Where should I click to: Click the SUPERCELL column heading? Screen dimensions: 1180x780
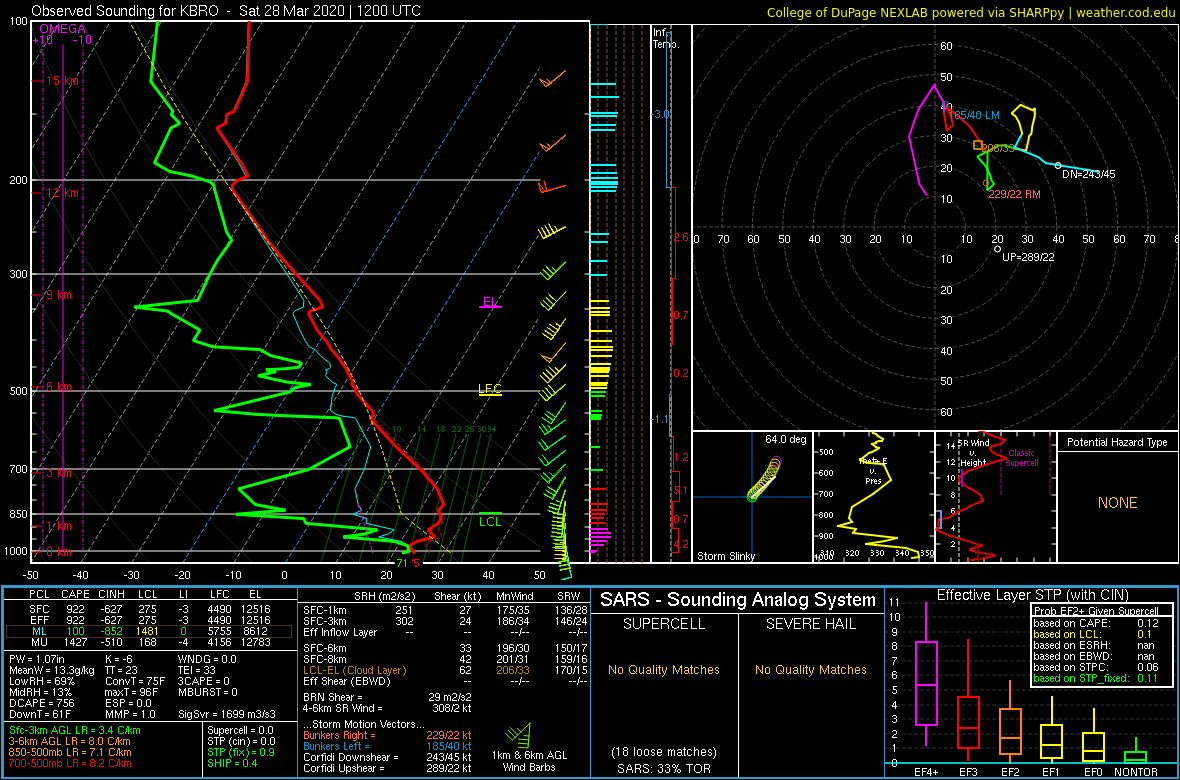pos(665,623)
